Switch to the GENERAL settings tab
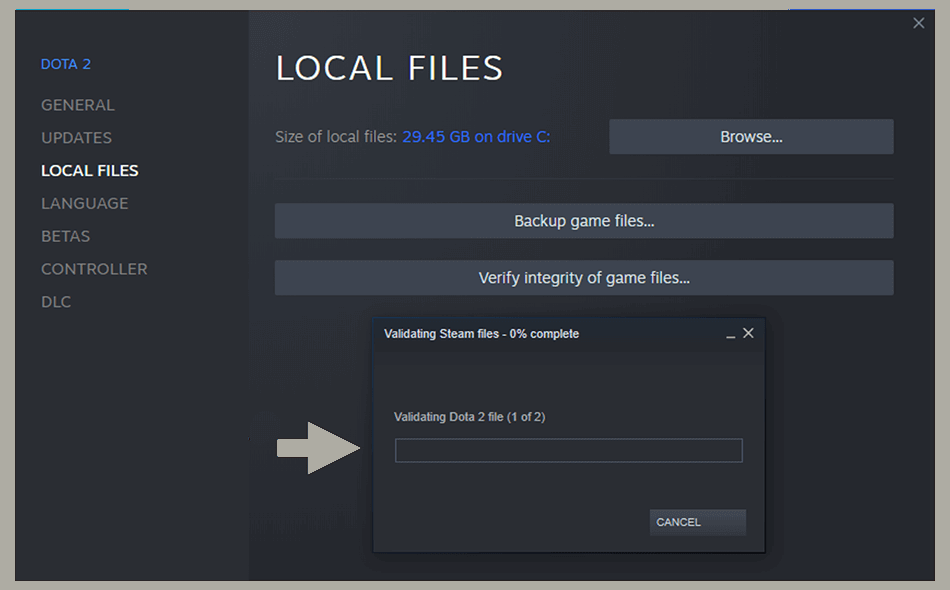 pos(77,104)
